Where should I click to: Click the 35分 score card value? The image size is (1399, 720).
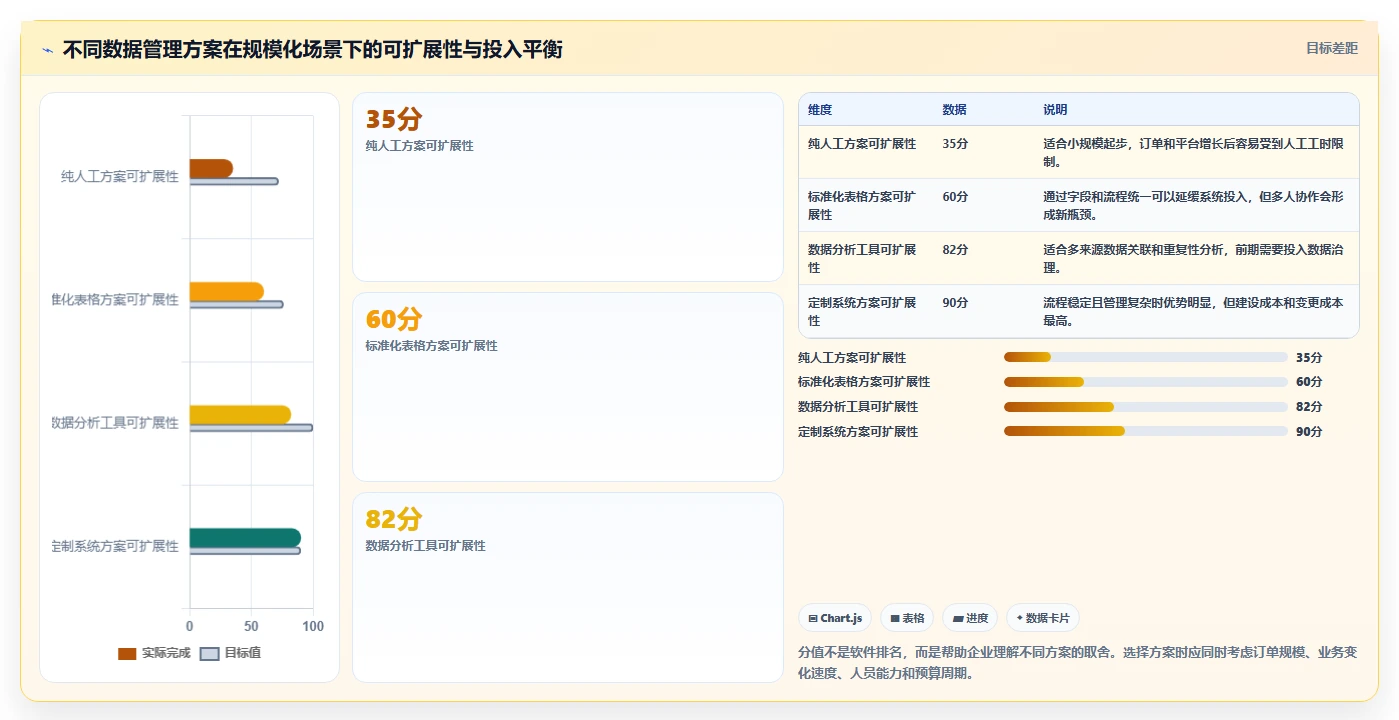(394, 119)
